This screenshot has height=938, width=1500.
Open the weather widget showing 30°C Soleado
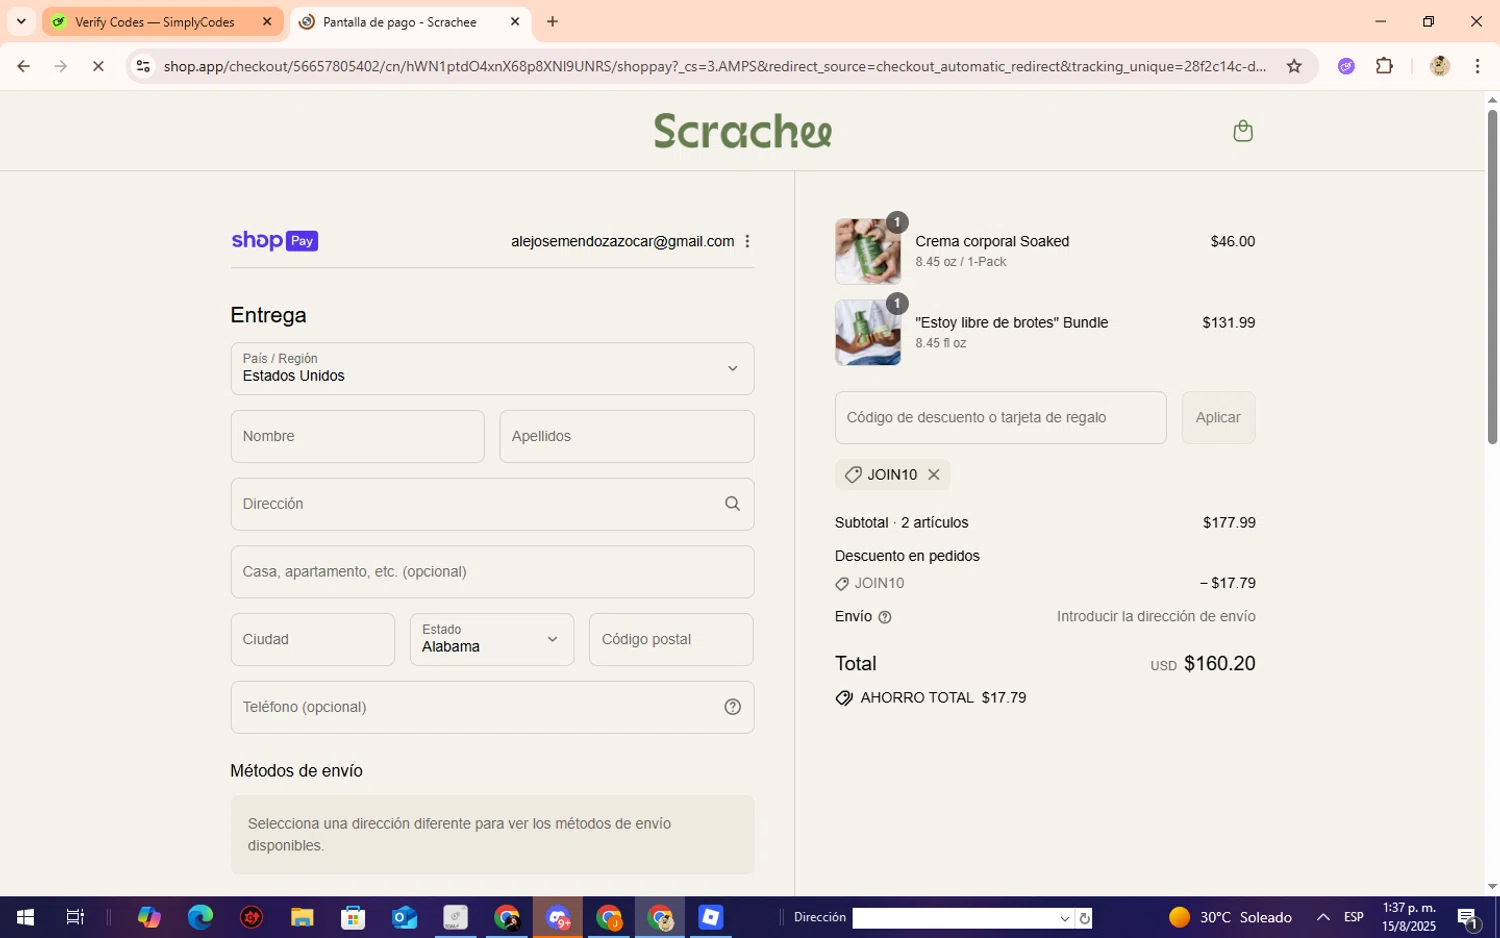tap(1230, 917)
